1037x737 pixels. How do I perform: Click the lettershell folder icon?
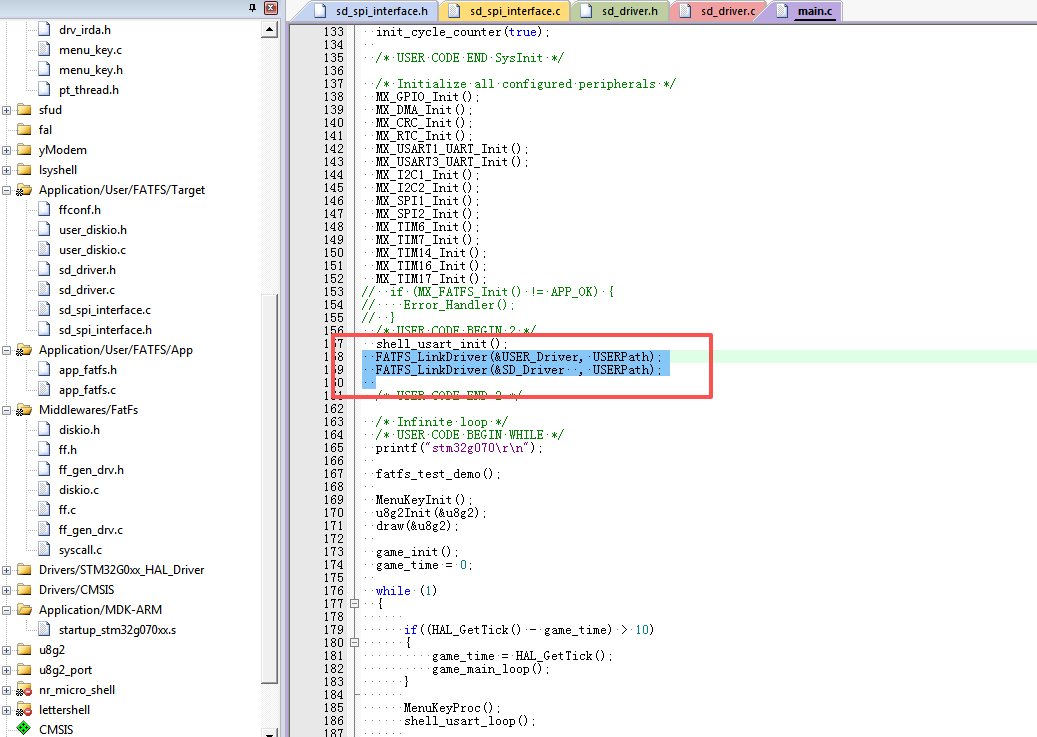coord(24,709)
